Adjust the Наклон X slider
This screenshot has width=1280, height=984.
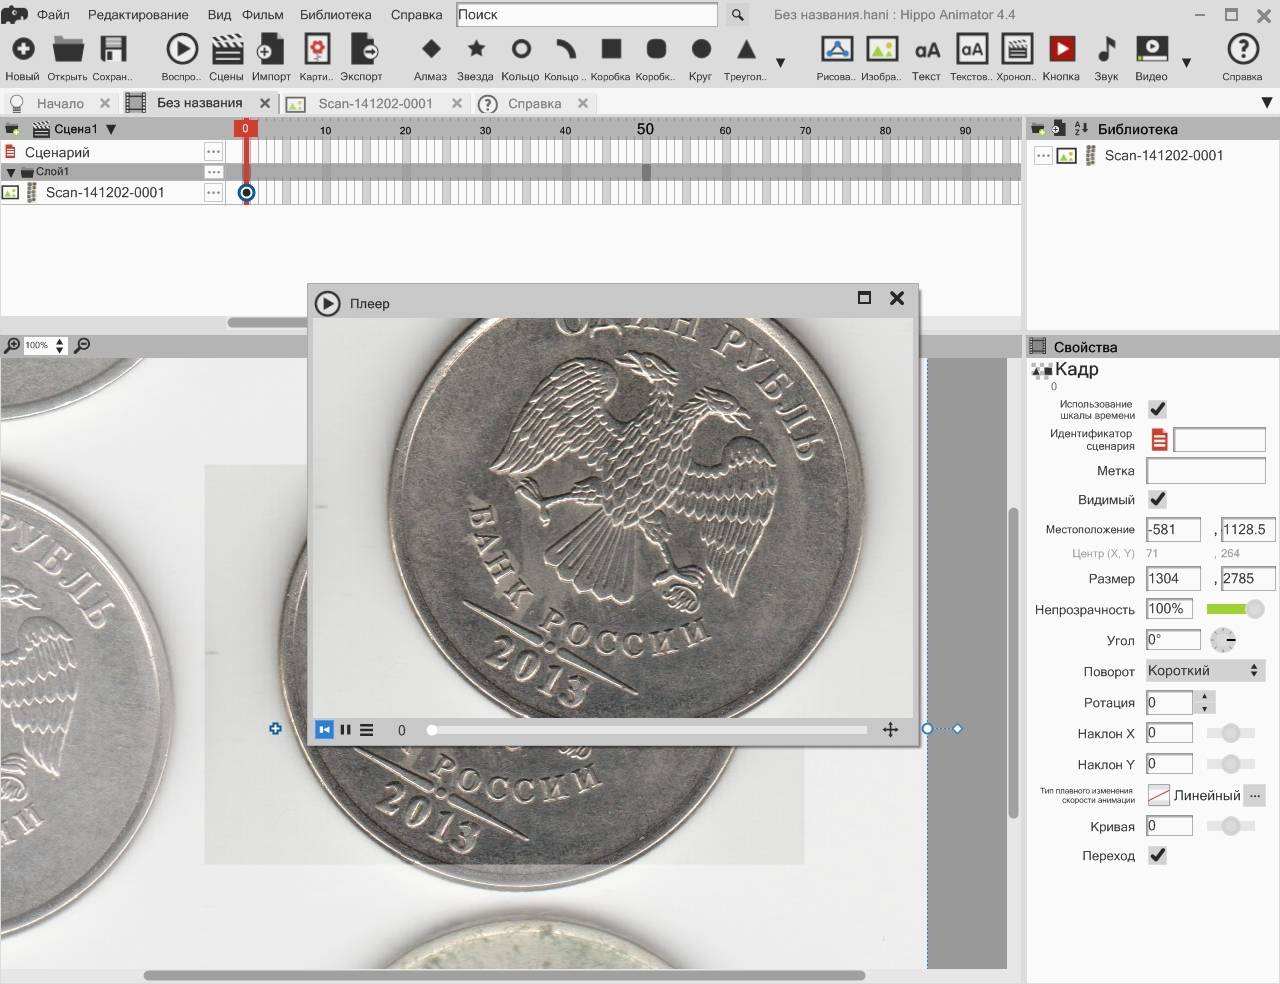coord(1231,733)
